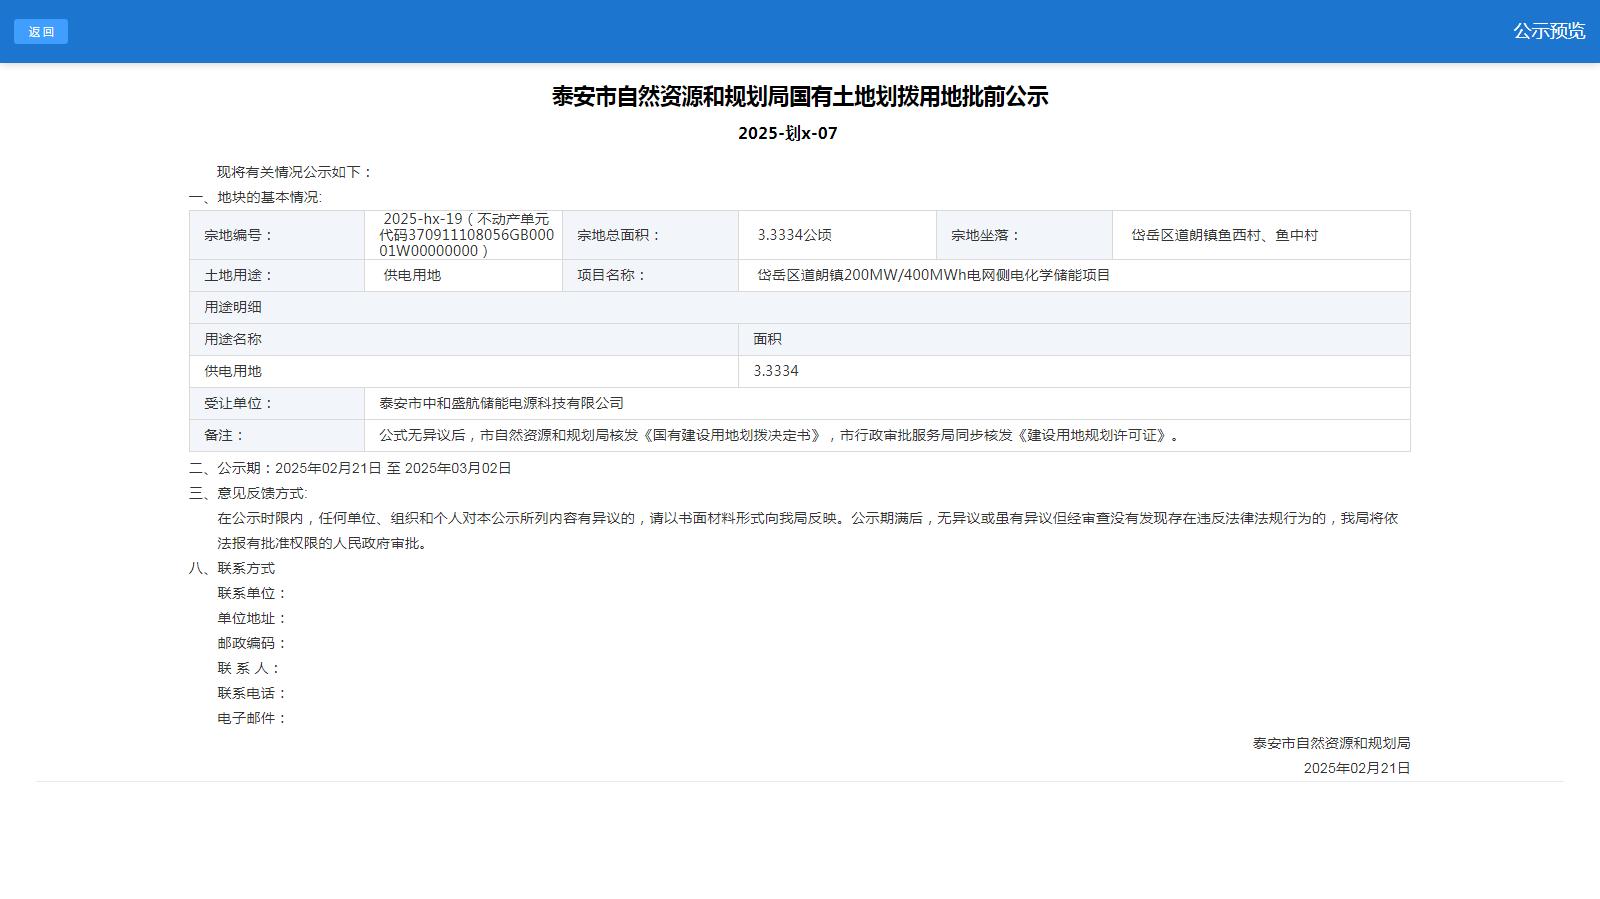Click the 宗地坐落： label cell
The width and height of the screenshot is (1600, 899).
1024,235
